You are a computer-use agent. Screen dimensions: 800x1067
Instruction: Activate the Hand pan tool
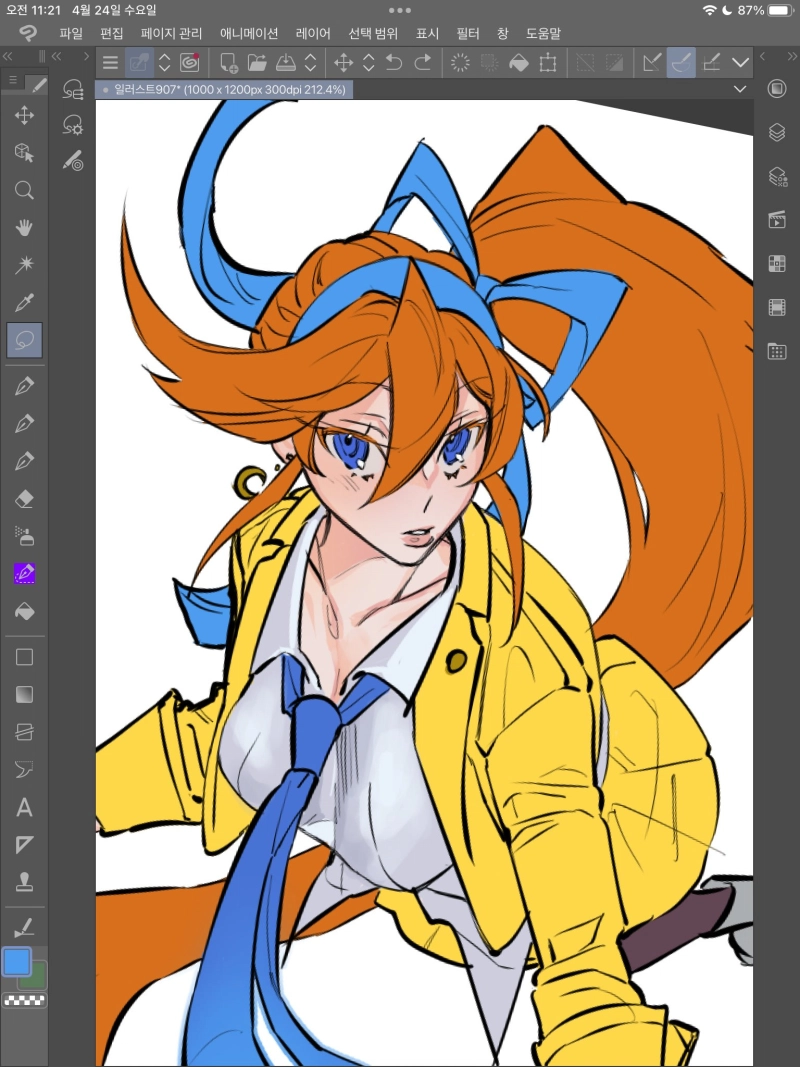point(24,227)
